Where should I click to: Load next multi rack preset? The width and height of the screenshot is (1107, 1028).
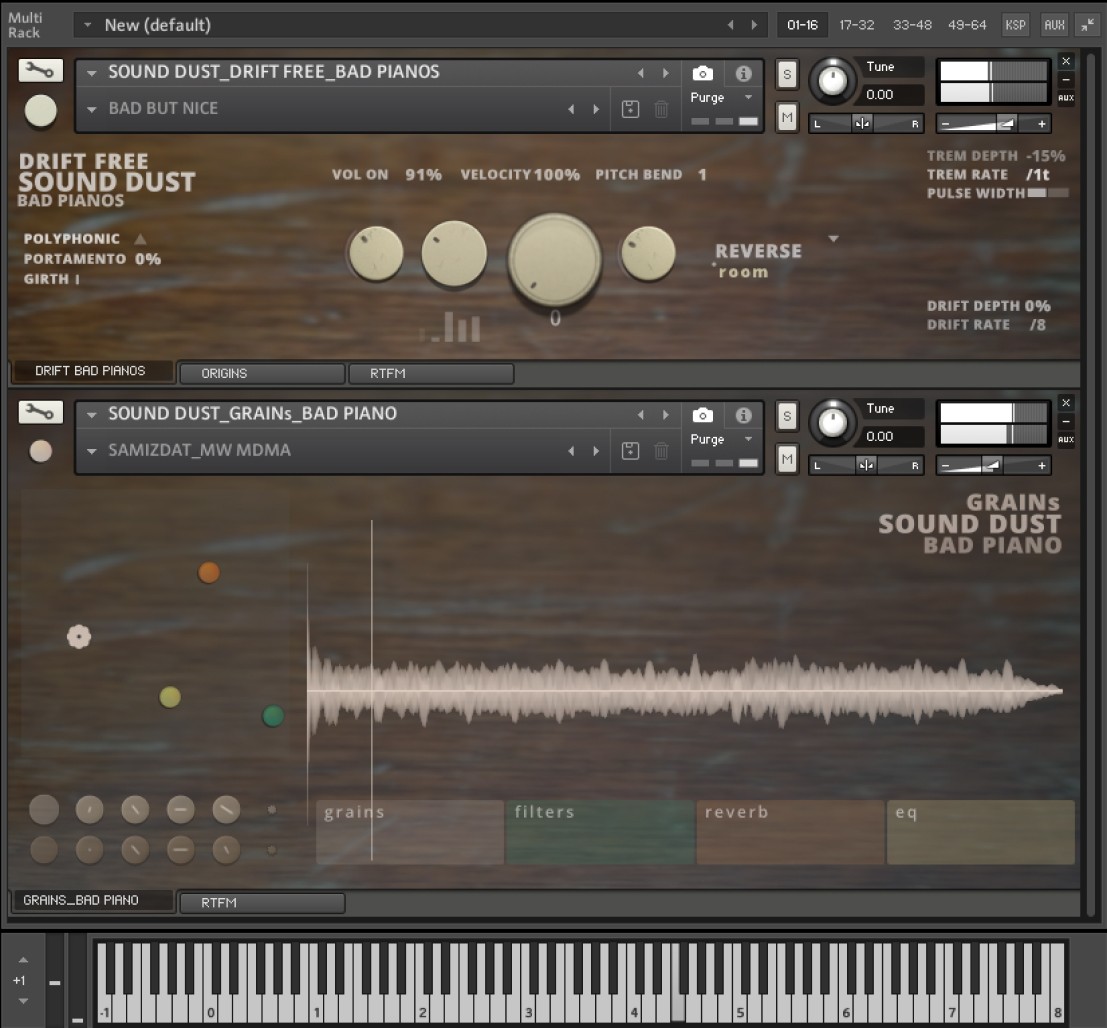point(754,25)
